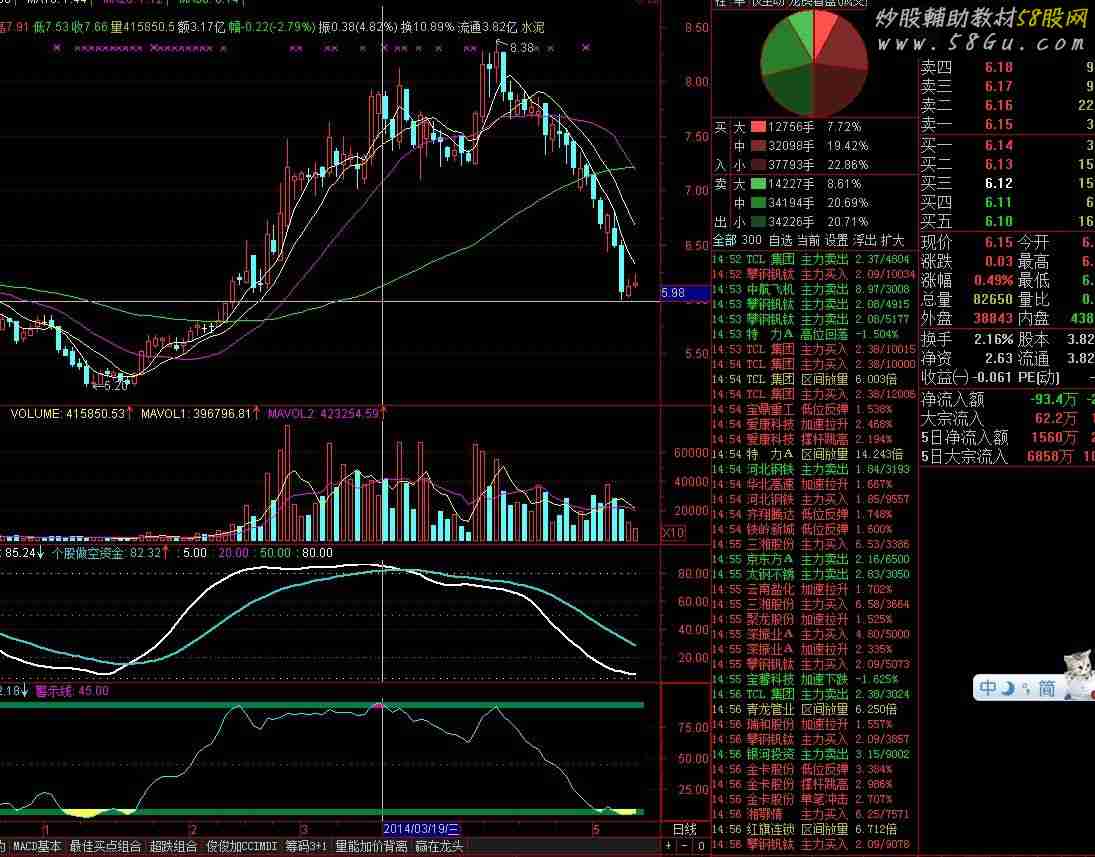1095x857 pixels.
Task: Click the 5.20 low price marker
Action: pyautogui.click(x=116, y=386)
